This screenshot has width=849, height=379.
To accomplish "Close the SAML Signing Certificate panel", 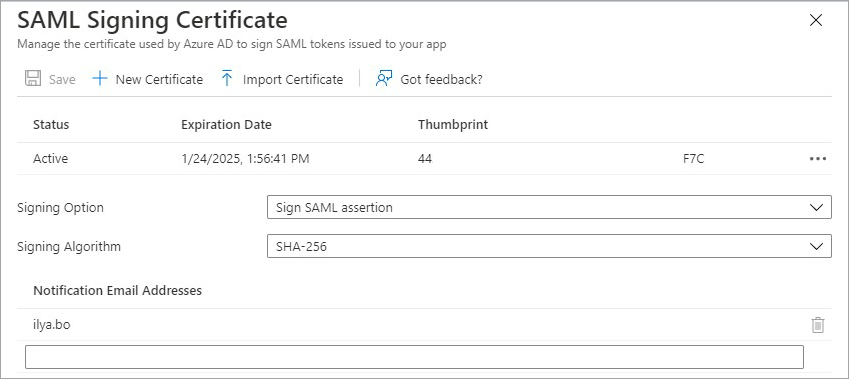I will (815, 21).
